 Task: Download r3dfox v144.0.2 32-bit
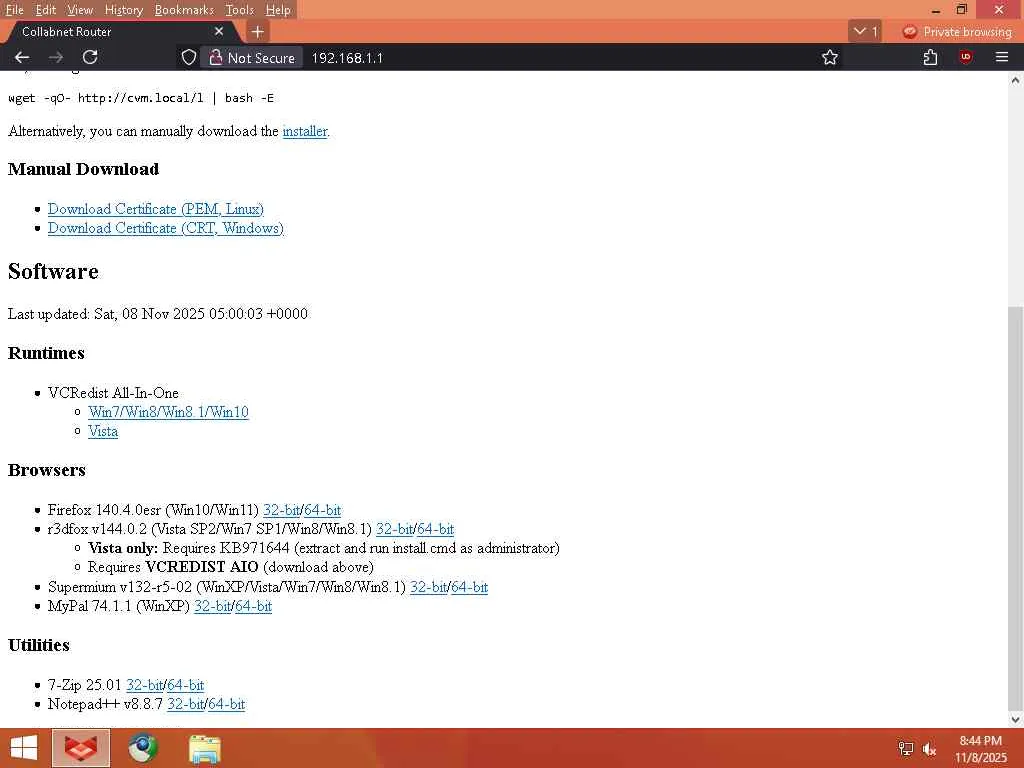pos(394,529)
